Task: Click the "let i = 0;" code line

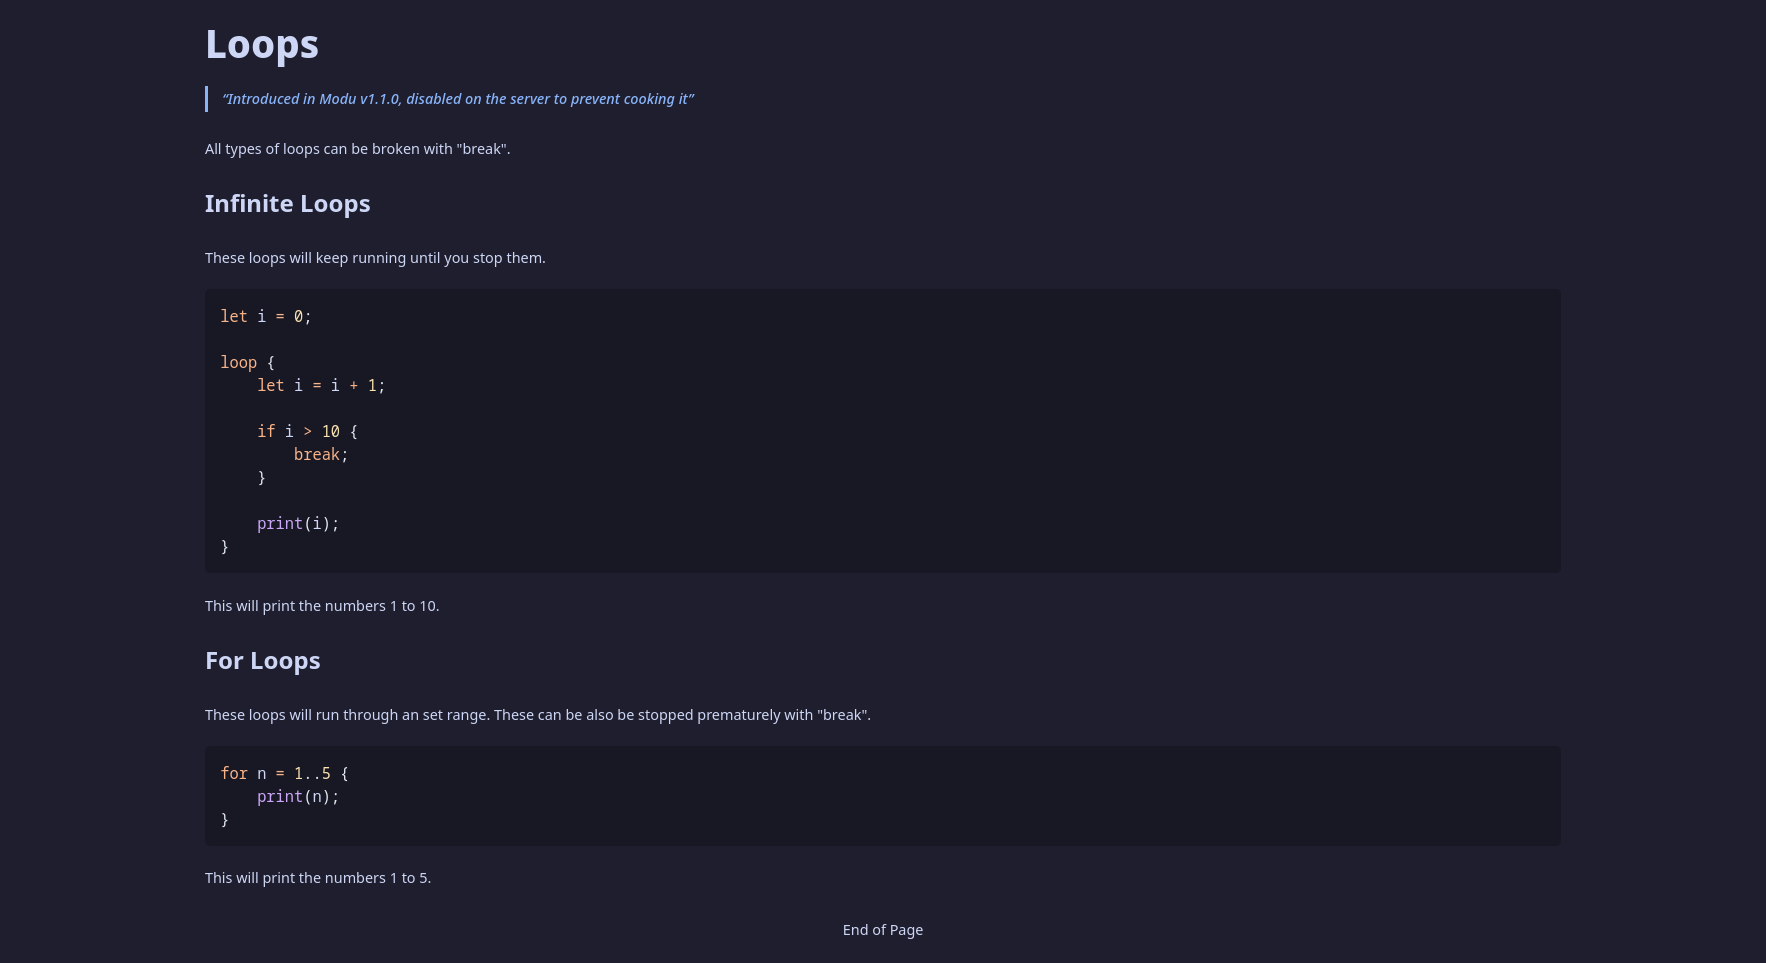Action: point(266,317)
